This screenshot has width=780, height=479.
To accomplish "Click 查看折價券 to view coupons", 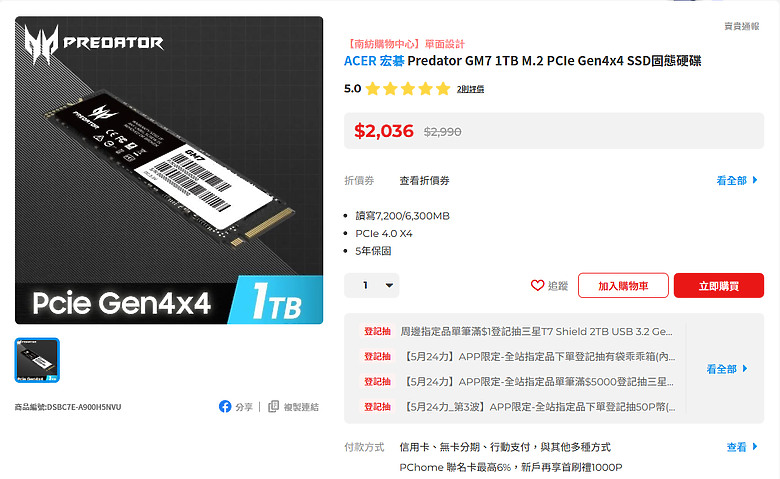I will (424, 181).
